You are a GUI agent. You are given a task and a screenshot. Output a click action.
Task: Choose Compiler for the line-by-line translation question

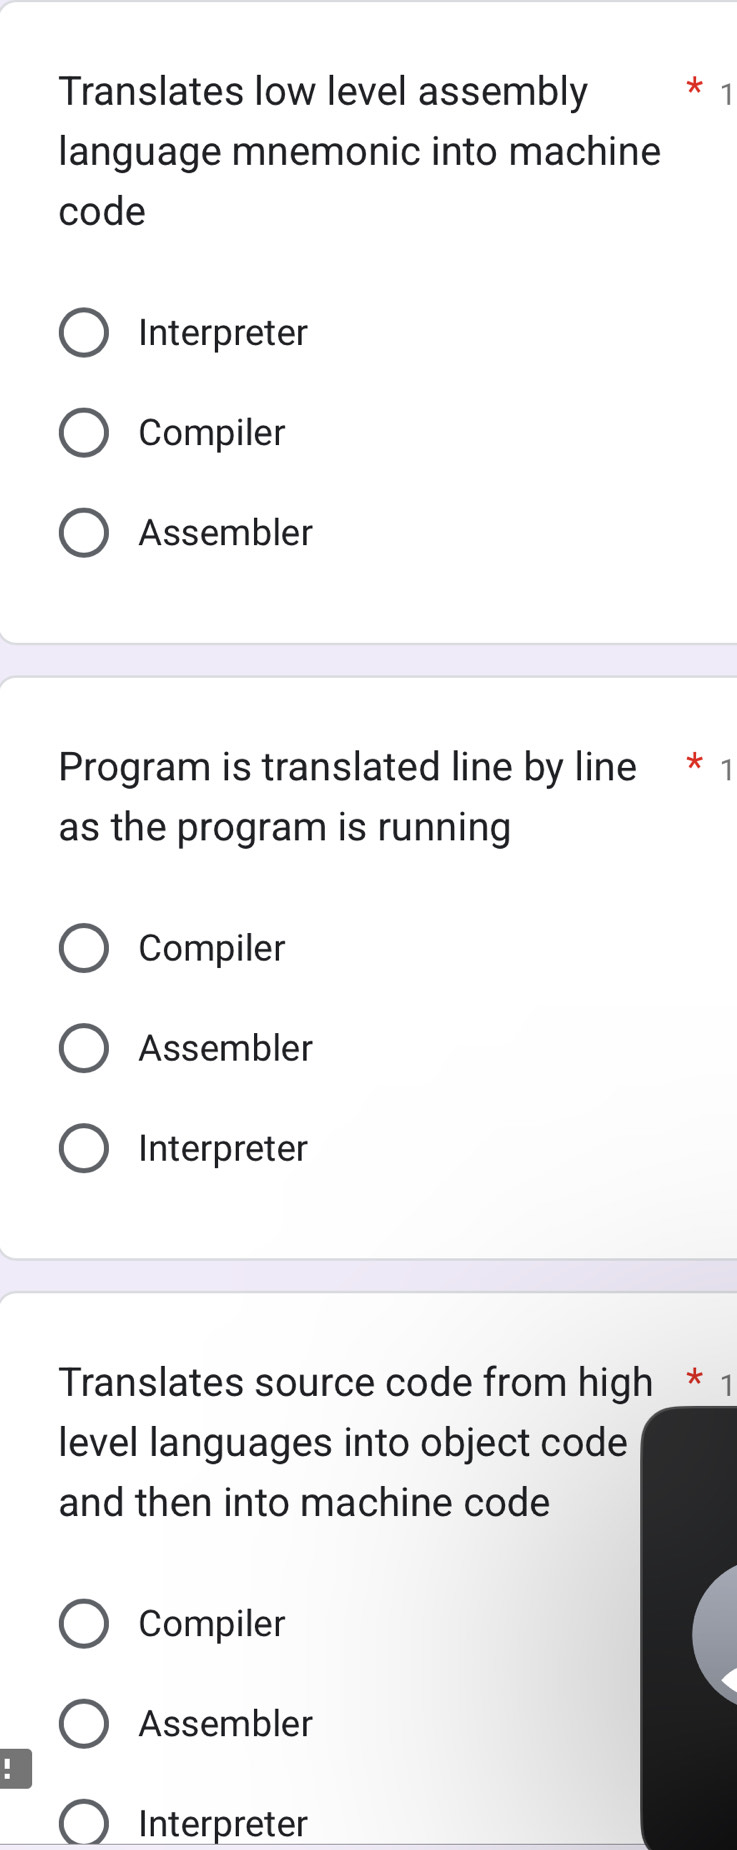(84, 947)
